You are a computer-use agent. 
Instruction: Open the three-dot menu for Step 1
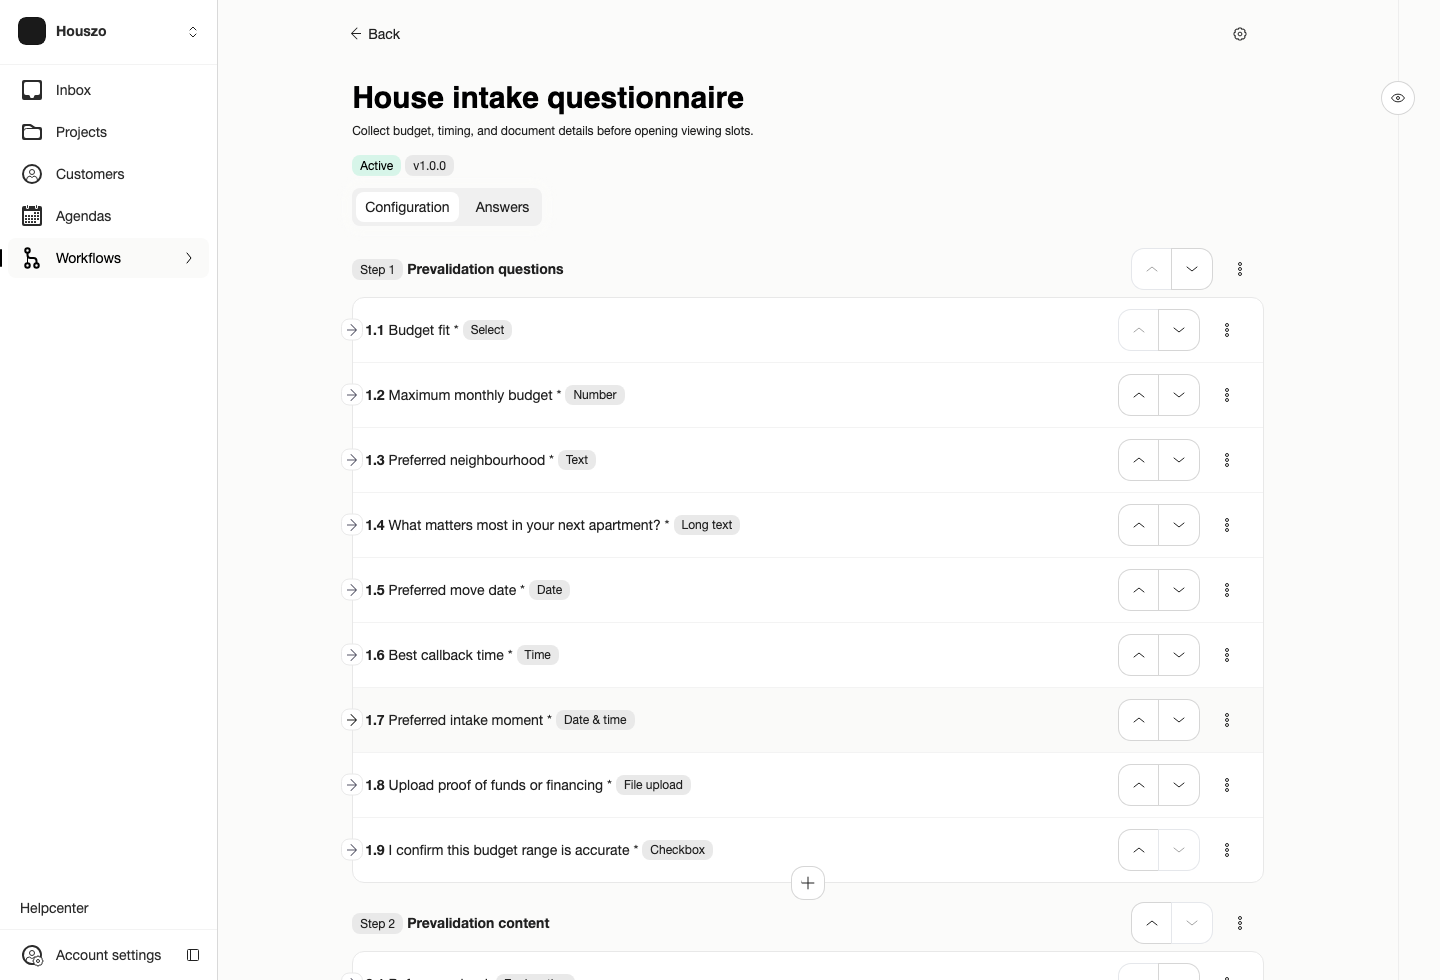1240,269
